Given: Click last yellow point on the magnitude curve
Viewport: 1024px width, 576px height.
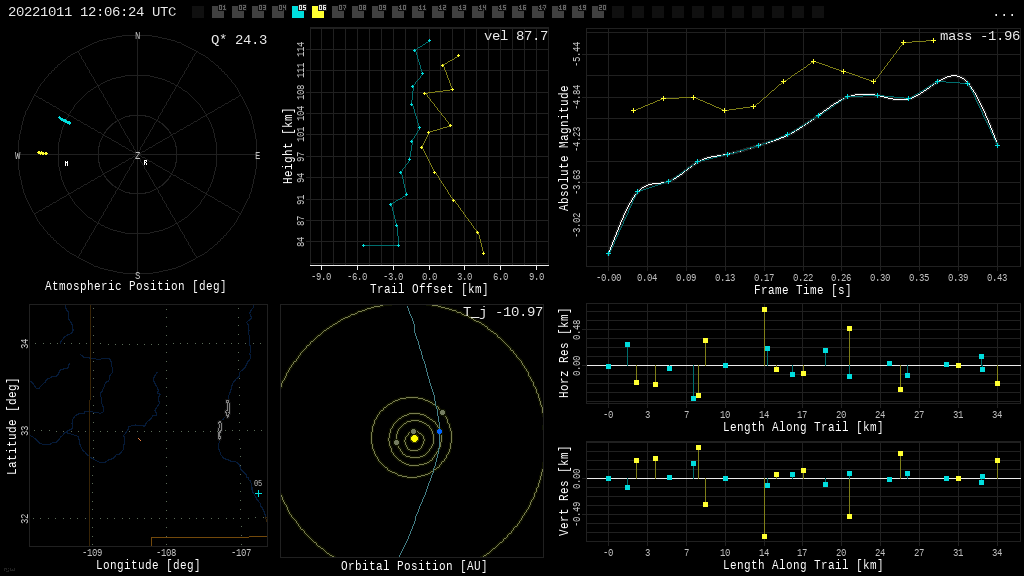Looking at the screenshot, I should coord(933,40).
